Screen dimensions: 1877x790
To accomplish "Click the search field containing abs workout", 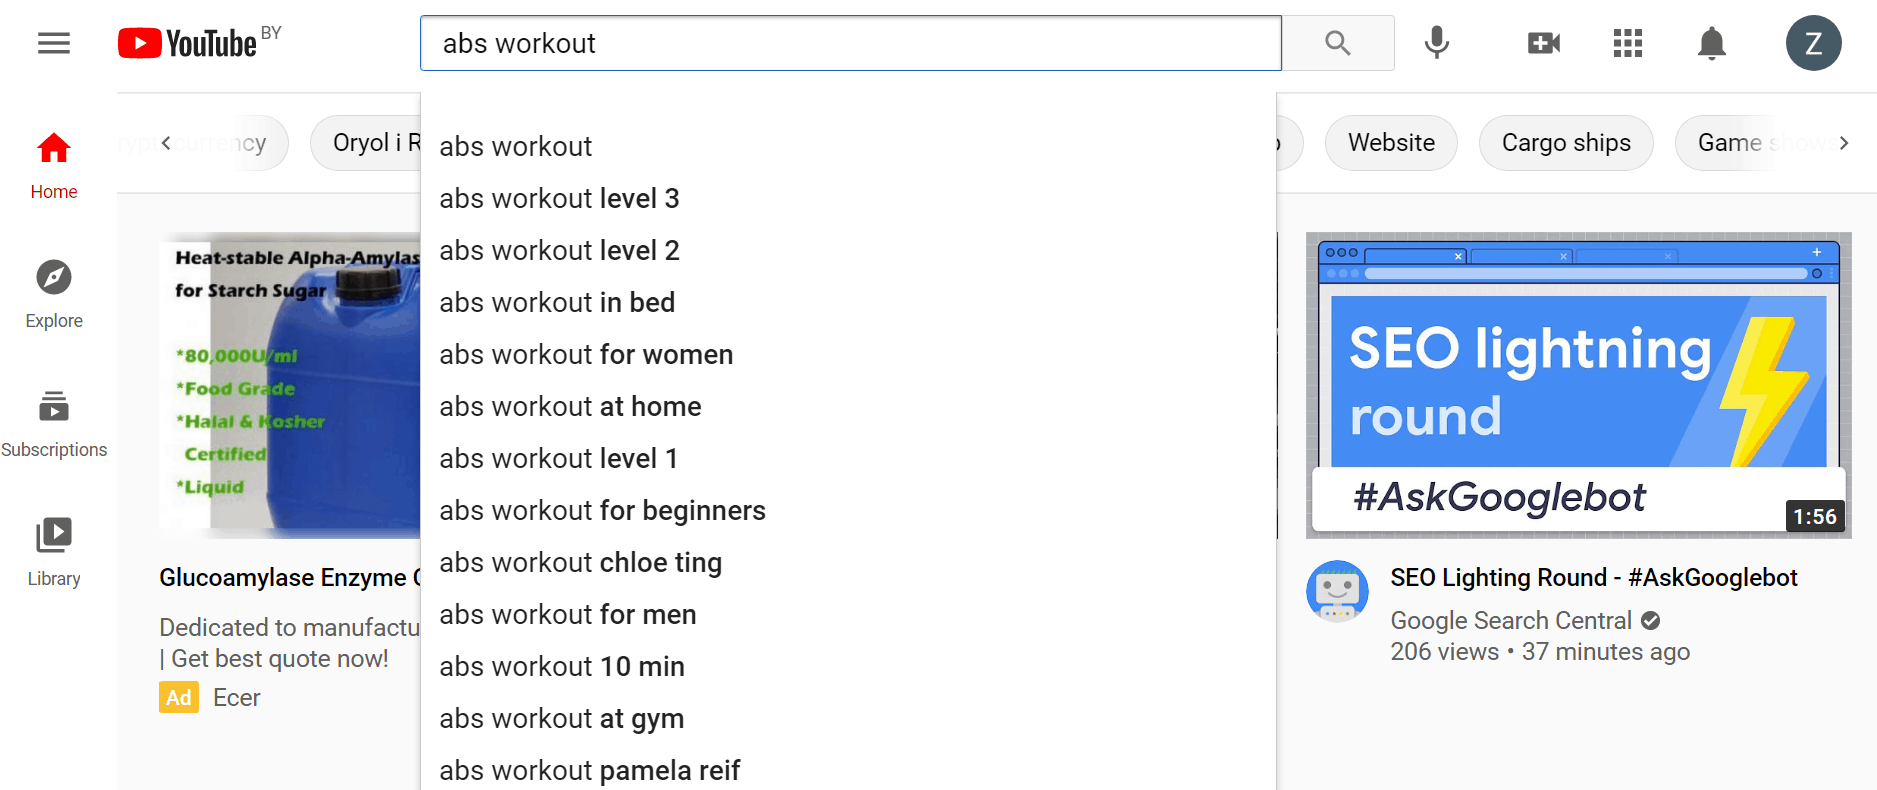I will (x=851, y=43).
